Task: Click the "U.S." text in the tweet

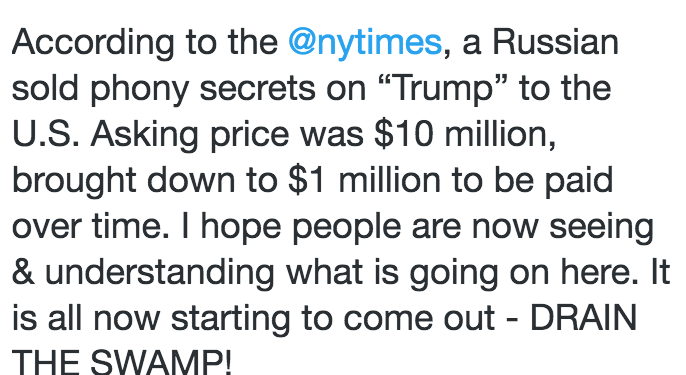Action: tap(46, 133)
